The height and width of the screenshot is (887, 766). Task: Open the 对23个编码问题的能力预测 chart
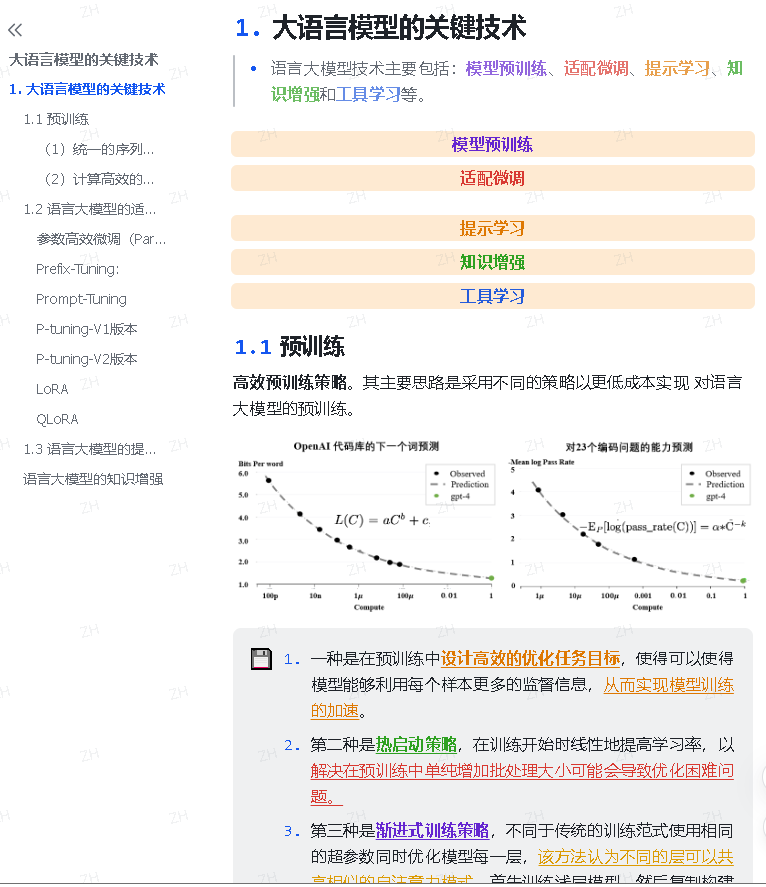(x=630, y=526)
